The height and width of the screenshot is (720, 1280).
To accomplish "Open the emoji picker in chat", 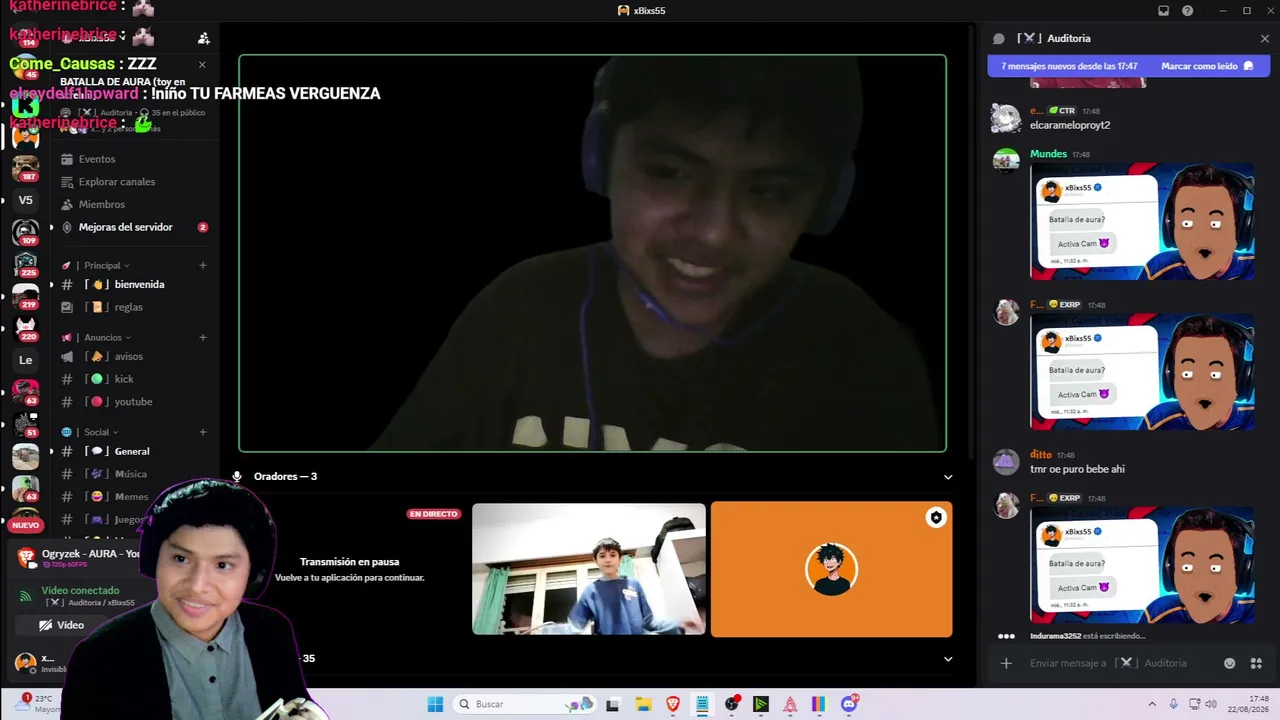I will 1230,663.
